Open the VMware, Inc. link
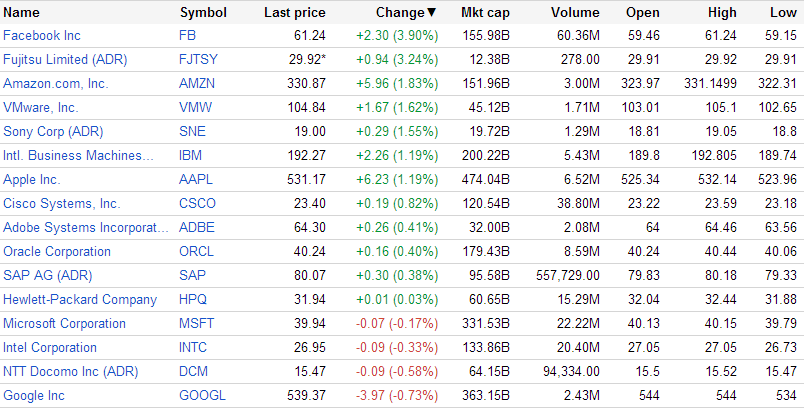This screenshot has width=804, height=411. [x=41, y=108]
